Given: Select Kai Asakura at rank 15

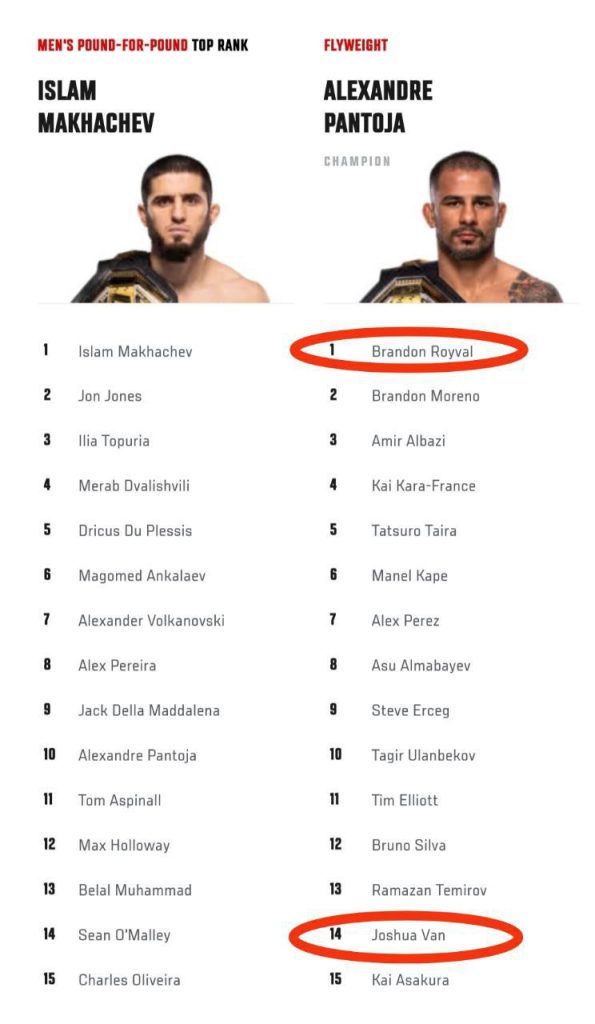Looking at the screenshot, I should click(410, 980).
